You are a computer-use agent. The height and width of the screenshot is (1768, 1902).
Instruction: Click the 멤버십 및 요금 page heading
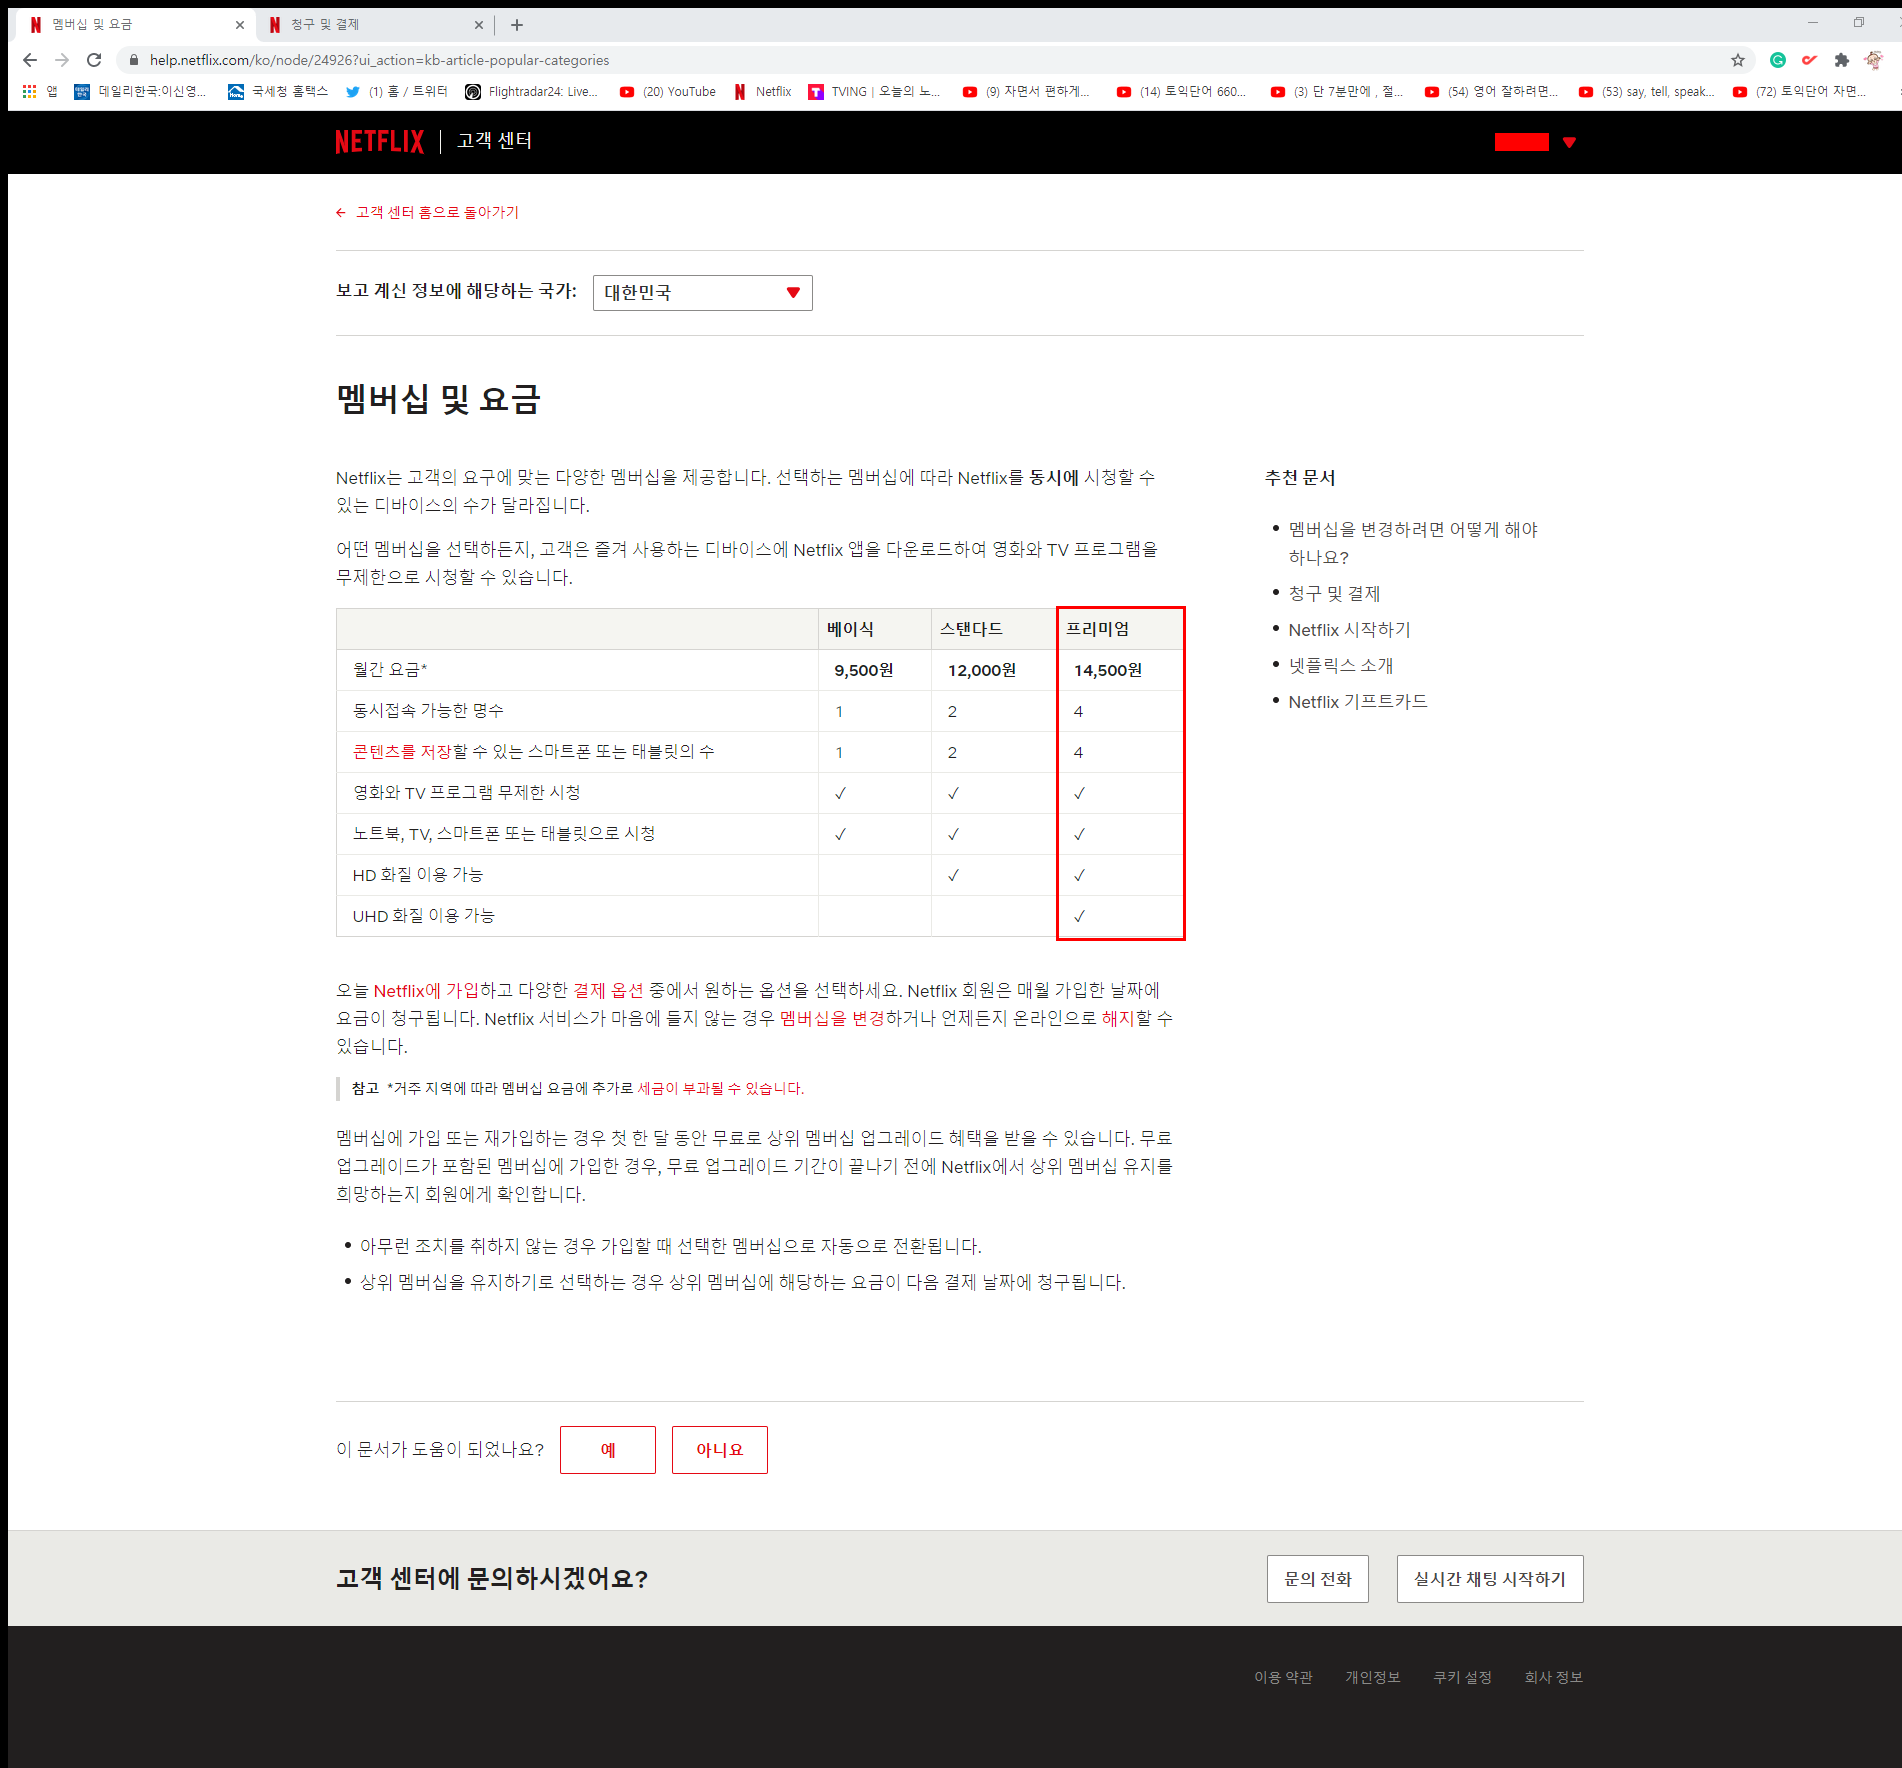point(438,399)
